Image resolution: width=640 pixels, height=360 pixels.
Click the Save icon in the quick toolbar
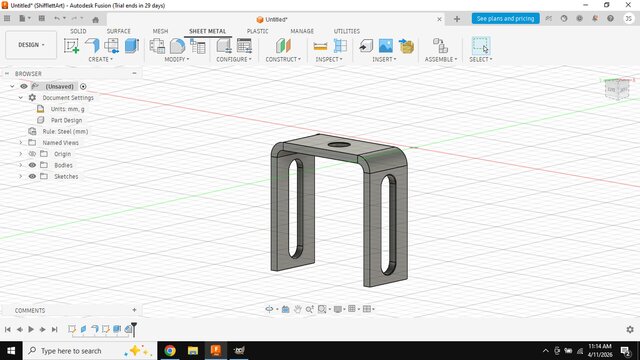click(42, 18)
